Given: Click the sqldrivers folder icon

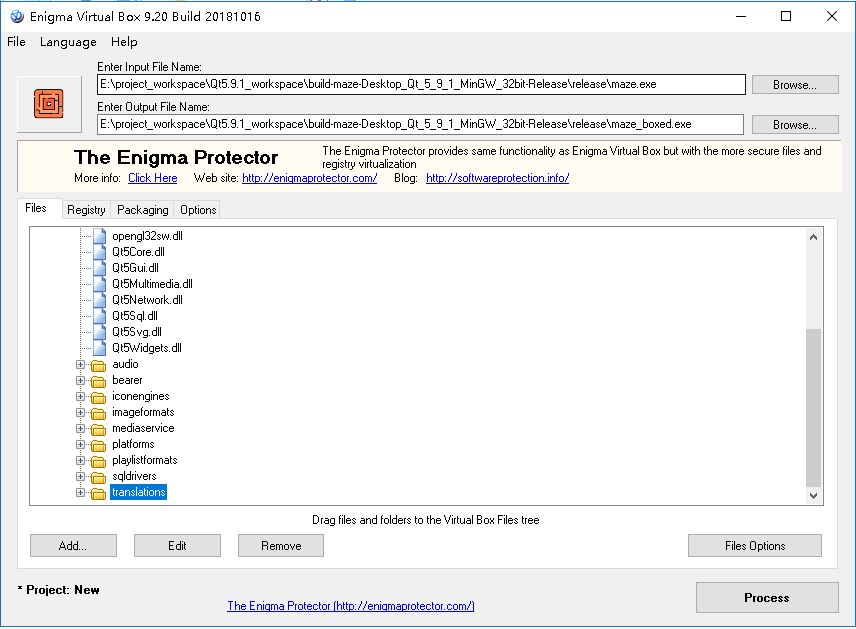Looking at the screenshot, I should coord(97,476).
